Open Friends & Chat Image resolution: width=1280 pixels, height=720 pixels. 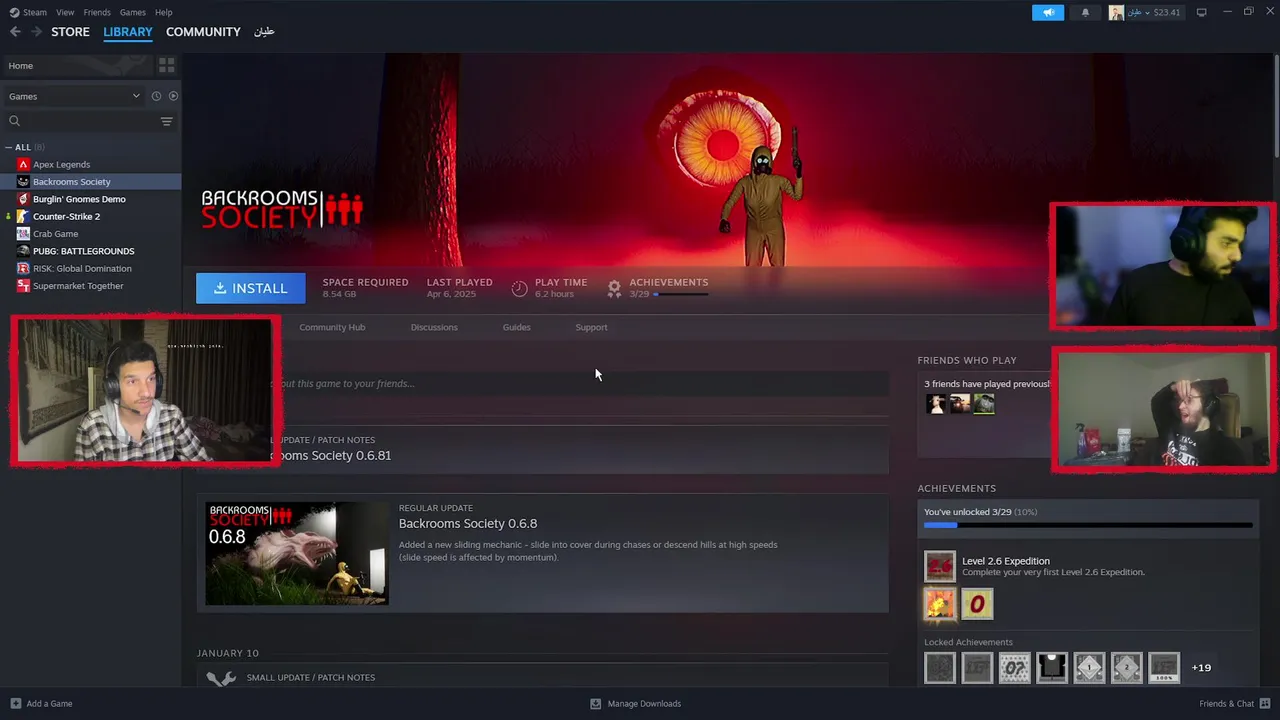1235,704
